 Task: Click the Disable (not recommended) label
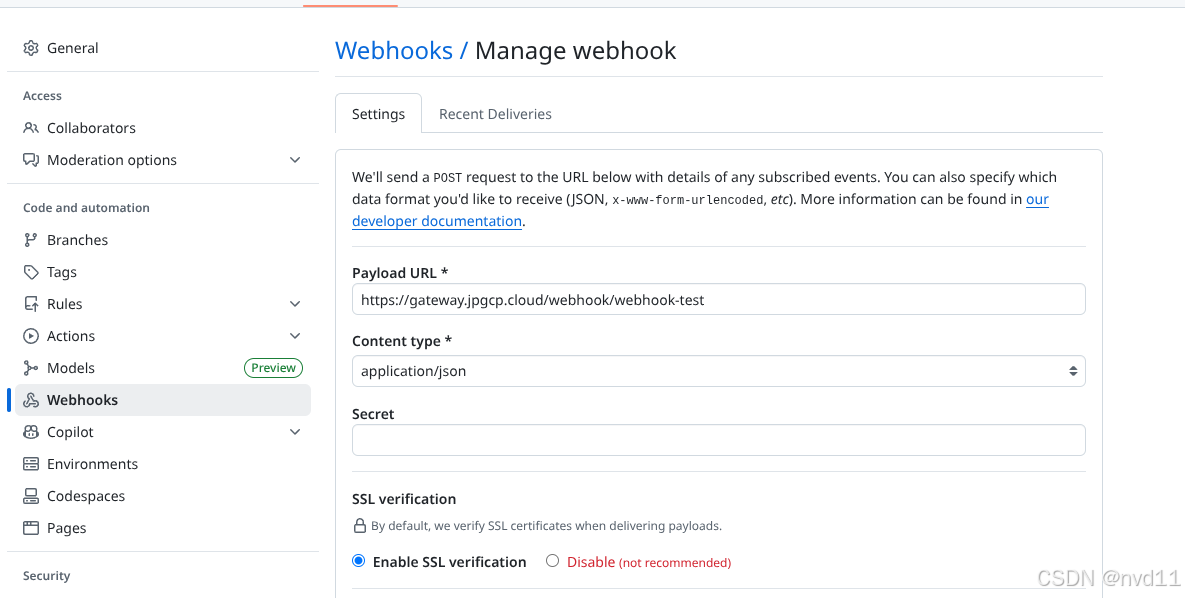(x=648, y=562)
